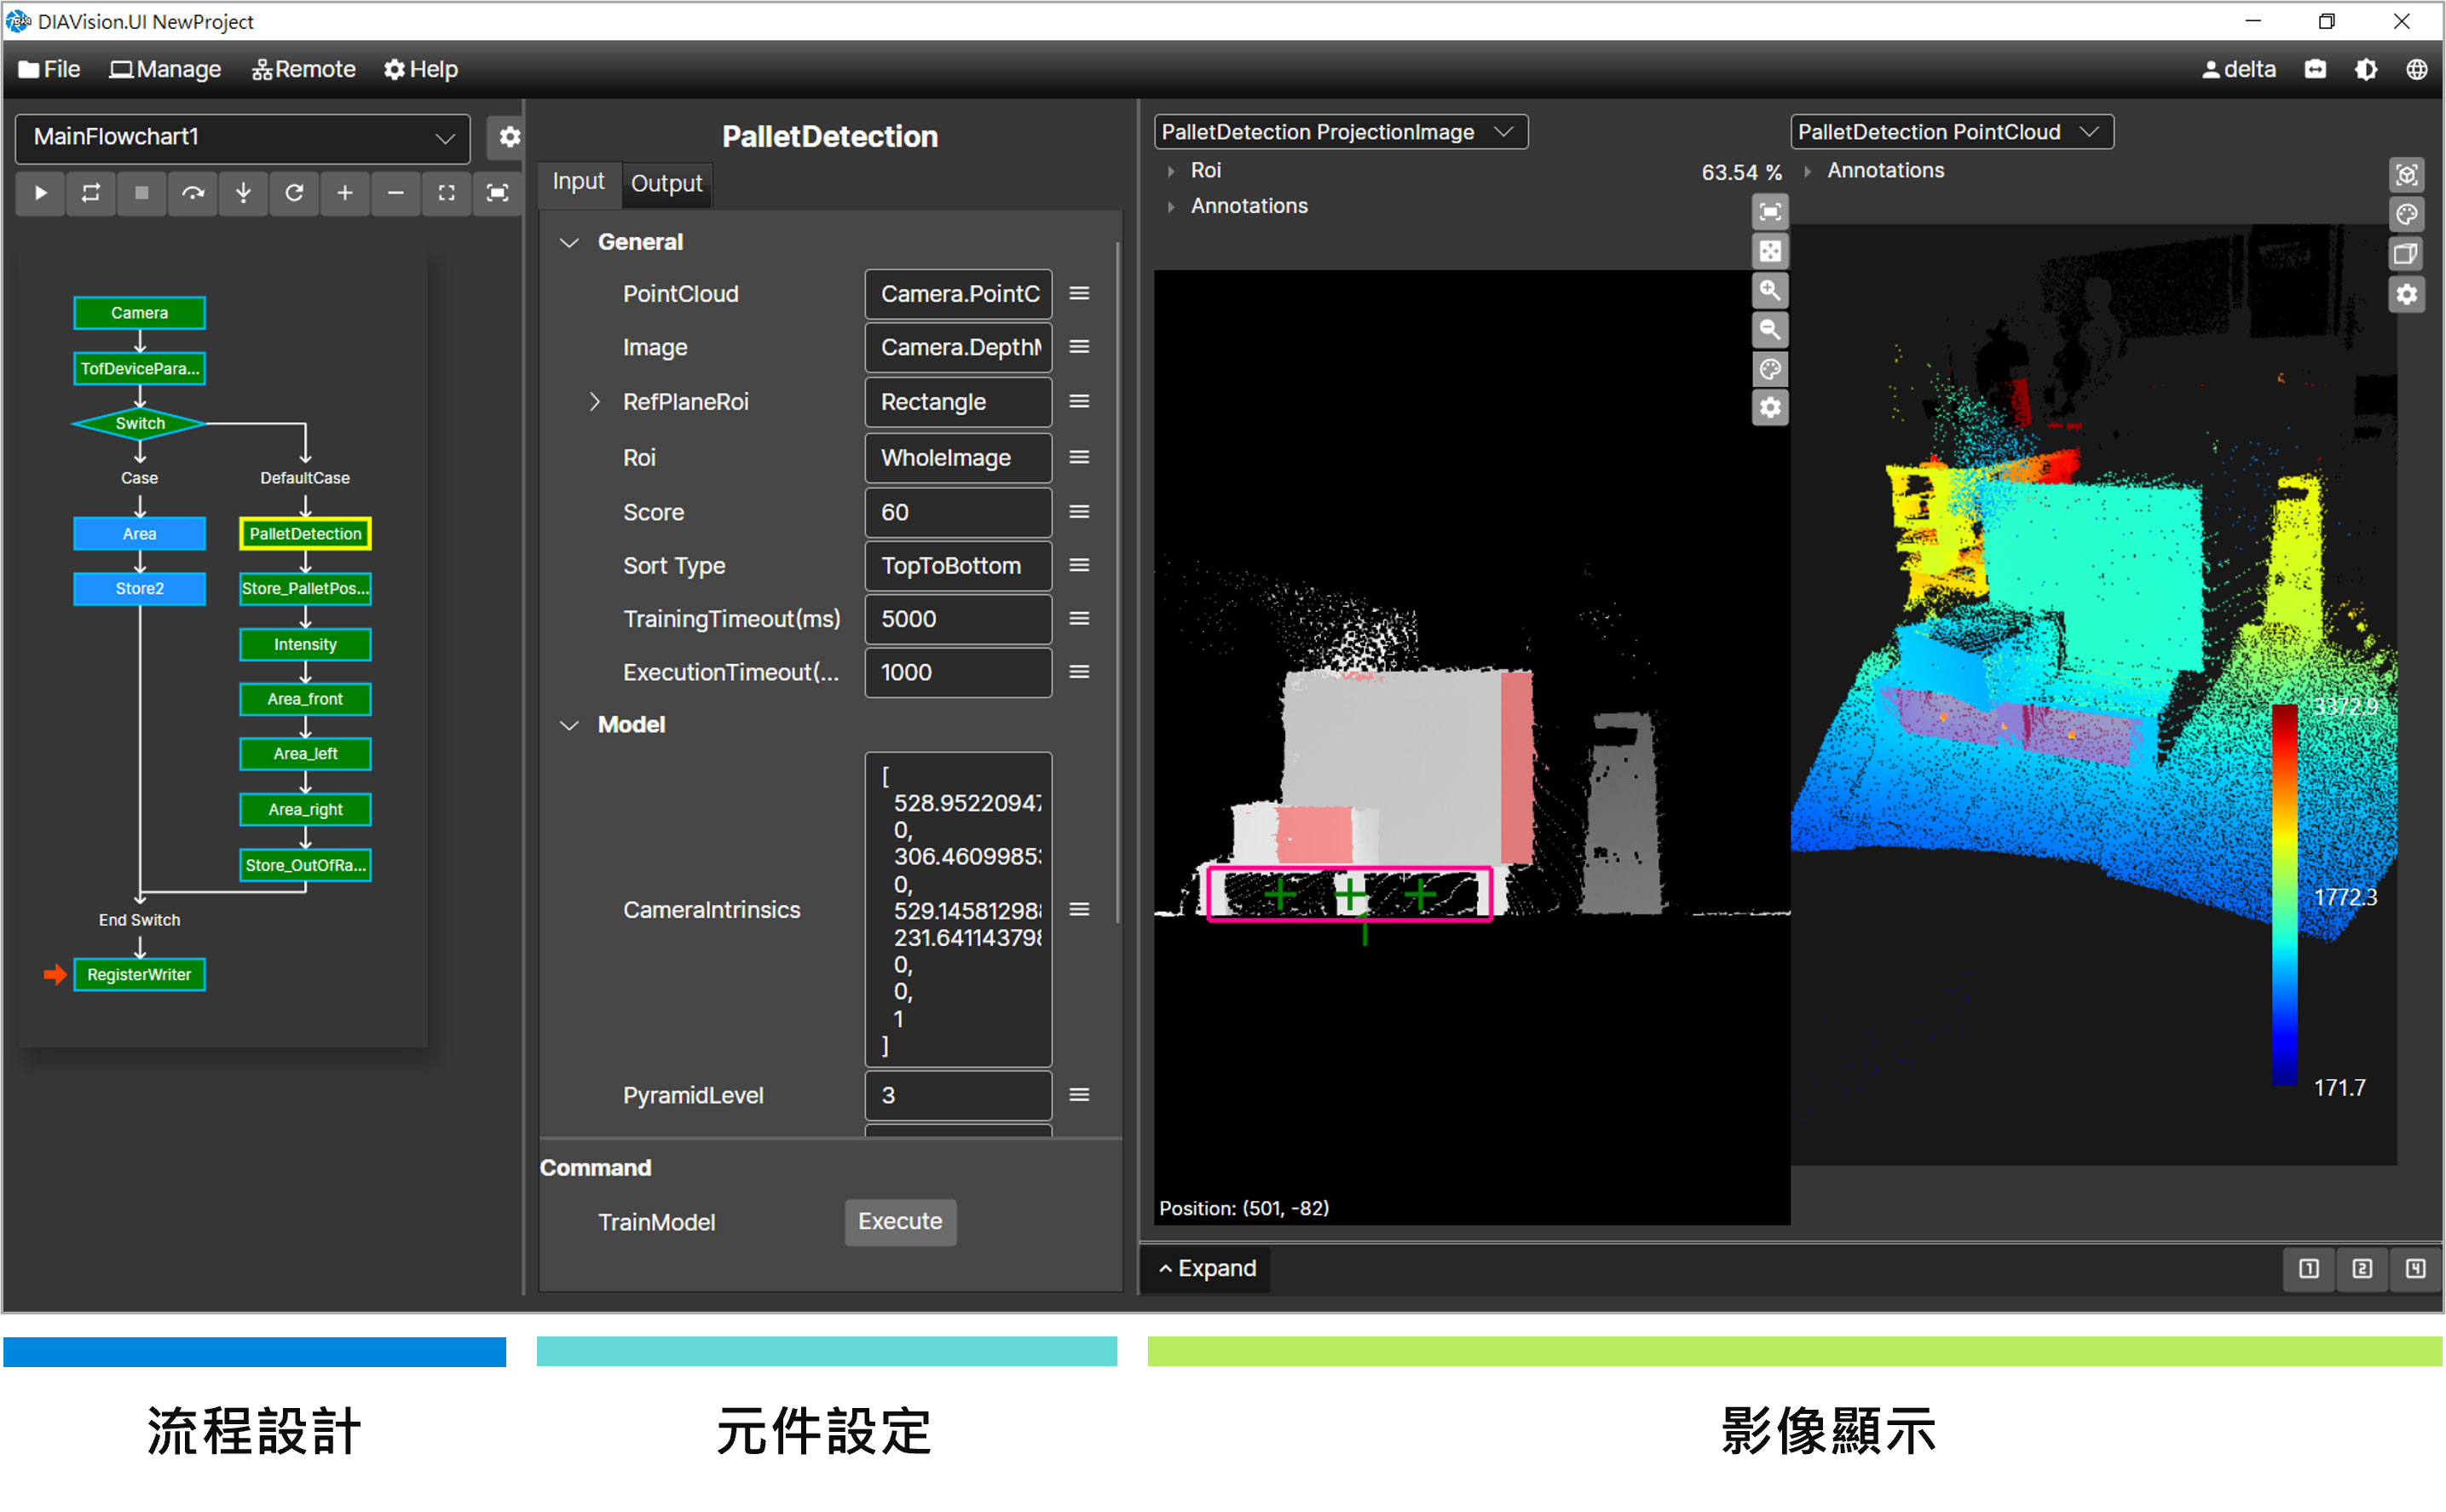
Task: Open the File menu
Action: point(49,69)
